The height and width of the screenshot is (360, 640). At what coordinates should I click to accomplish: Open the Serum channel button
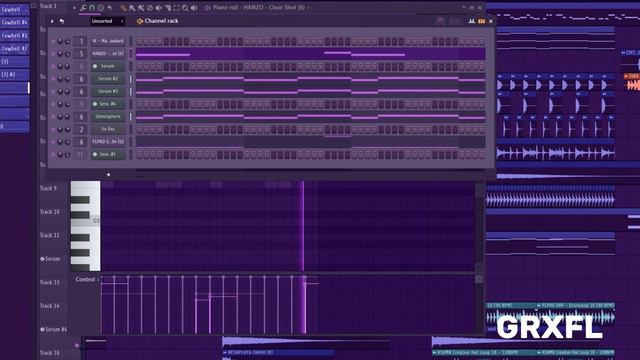pyautogui.click(x=108, y=66)
